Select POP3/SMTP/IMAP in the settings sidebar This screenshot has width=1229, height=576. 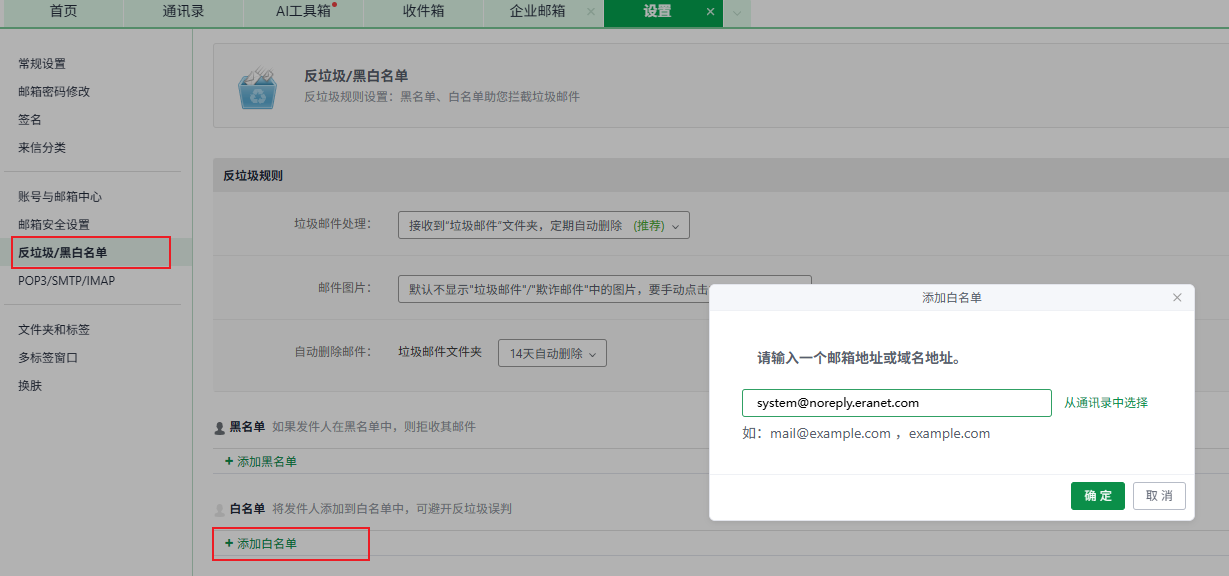click(66, 281)
